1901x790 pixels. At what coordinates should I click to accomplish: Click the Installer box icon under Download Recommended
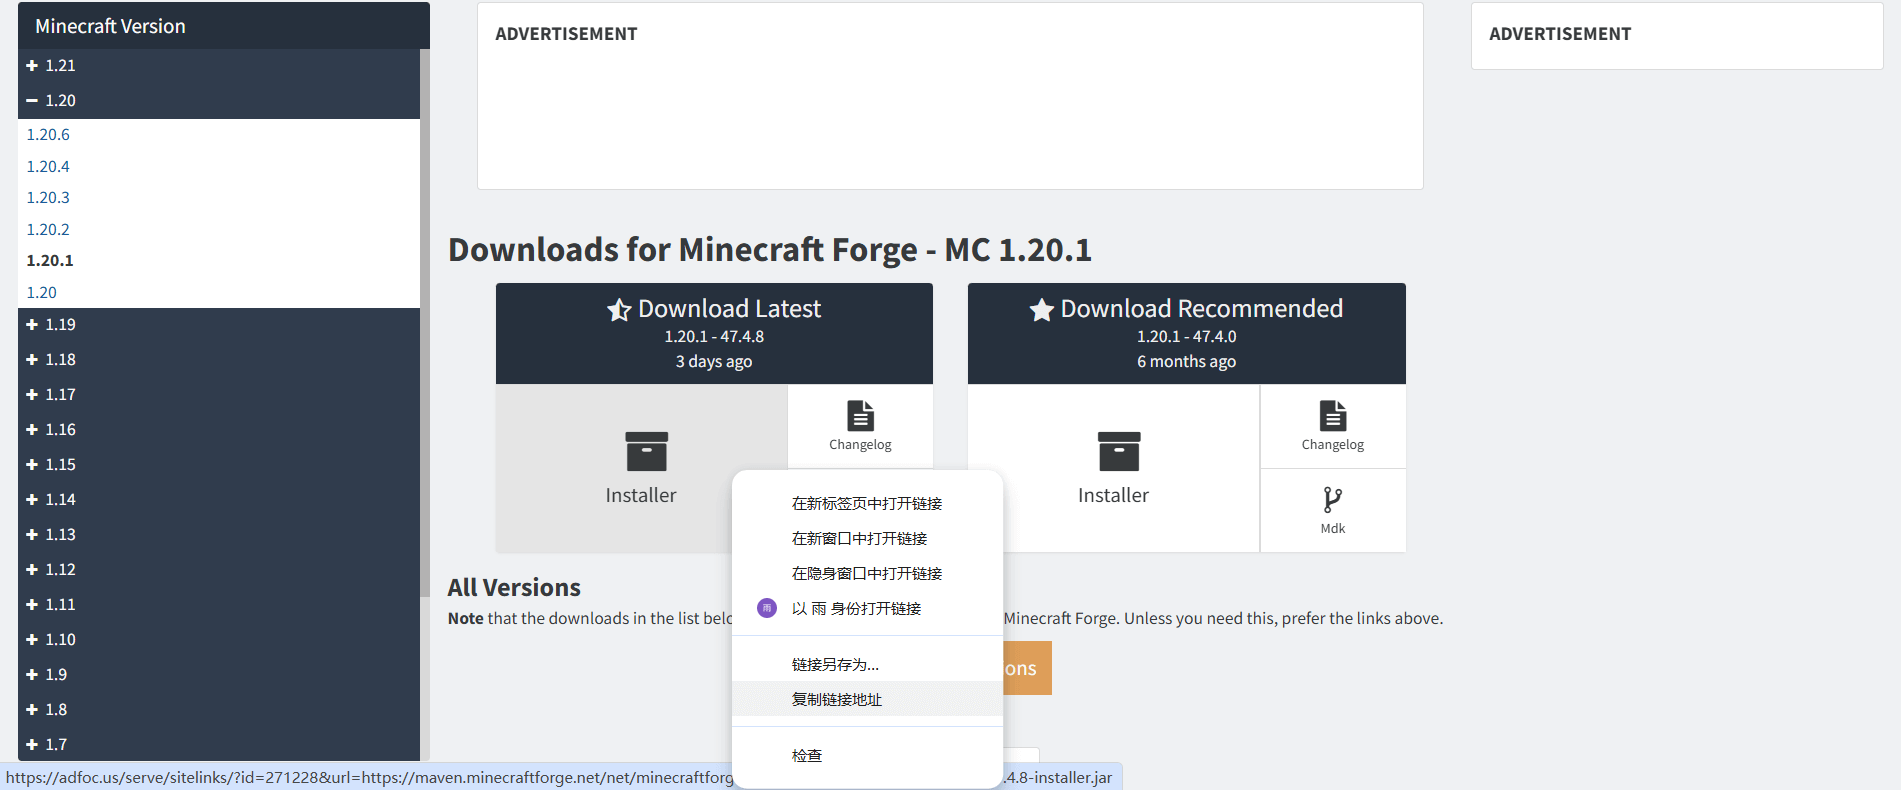coord(1118,451)
